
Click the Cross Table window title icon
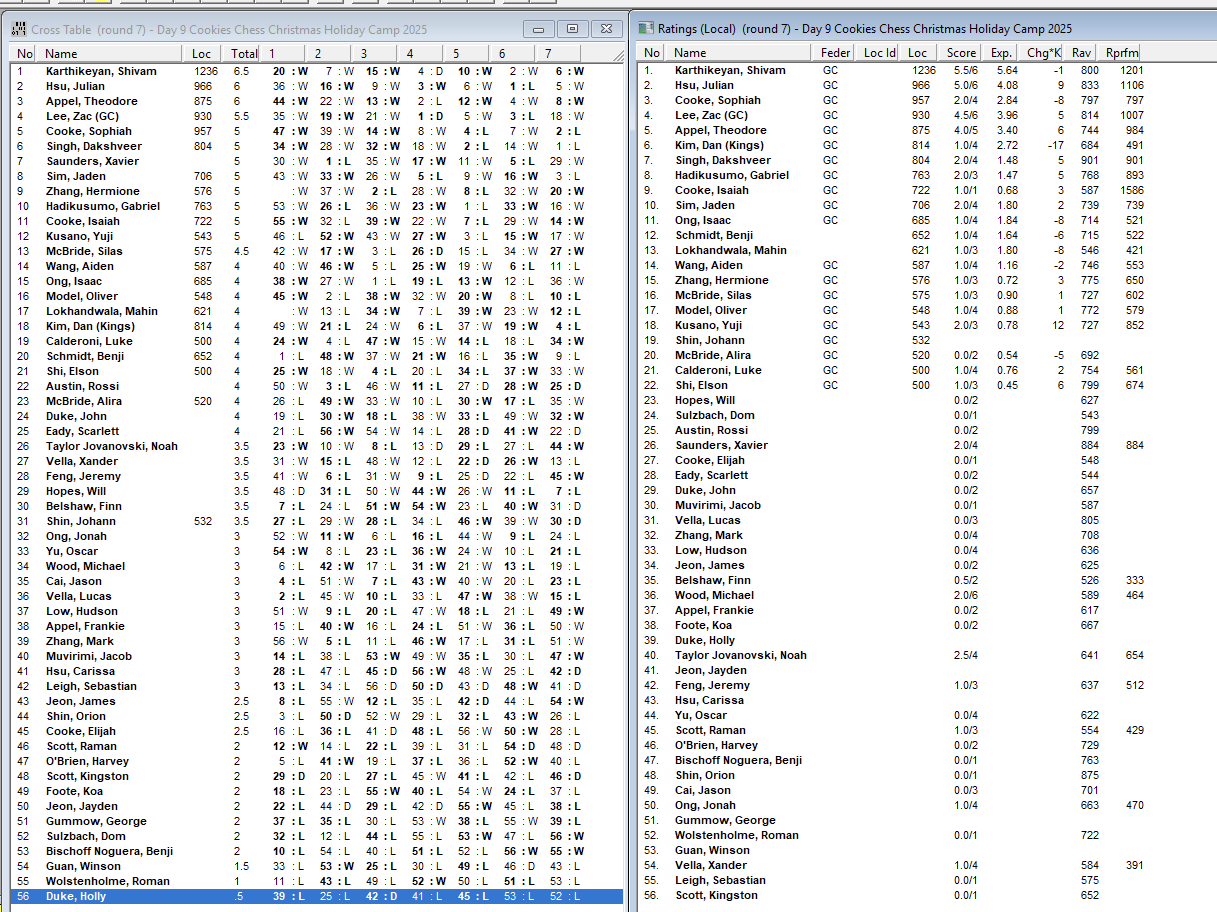tap(19, 30)
